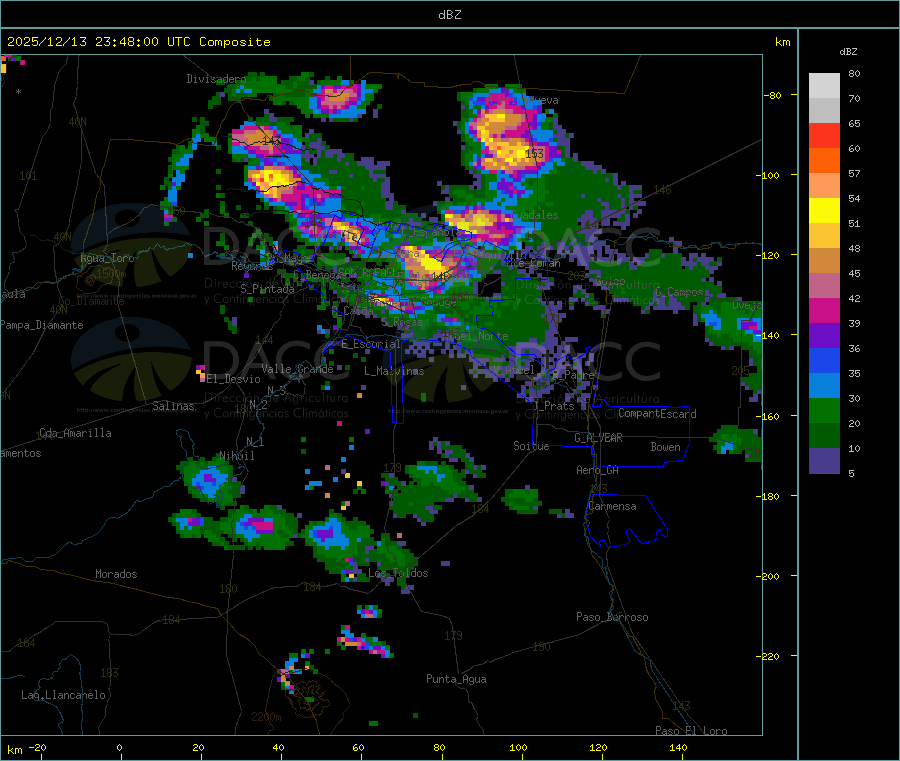Select the '65' value on the legend
This screenshot has width=900, height=761.
point(854,123)
